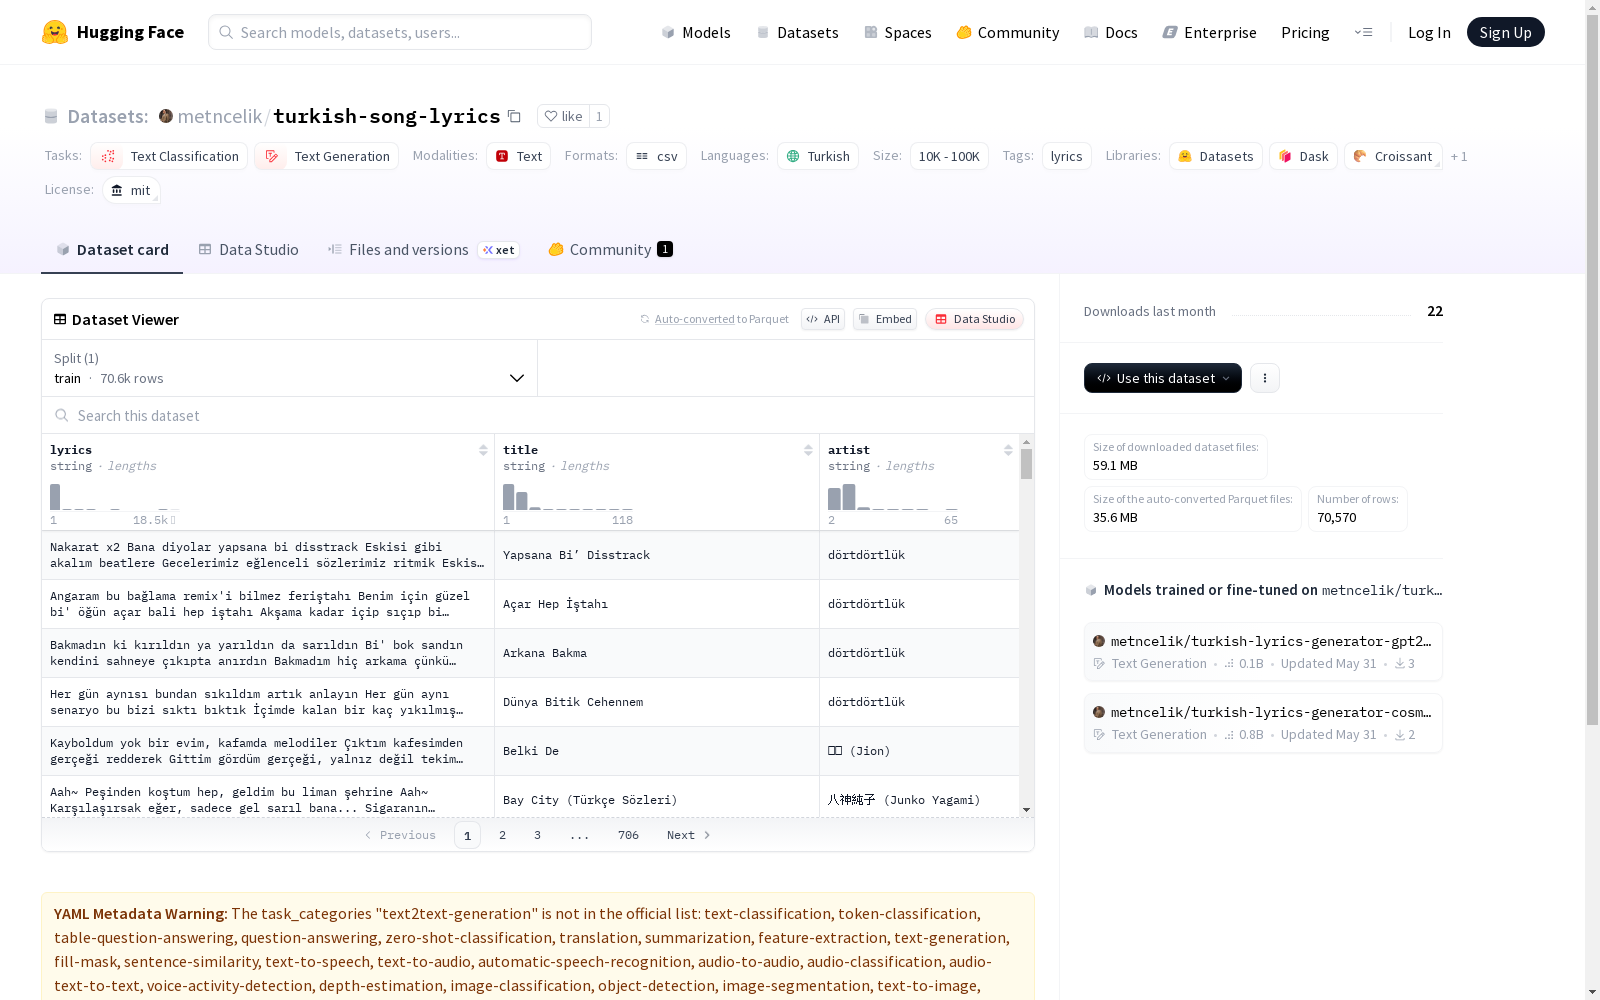The image size is (1600, 1000).
Task: Click the Previous page button
Action: [x=400, y=835]
